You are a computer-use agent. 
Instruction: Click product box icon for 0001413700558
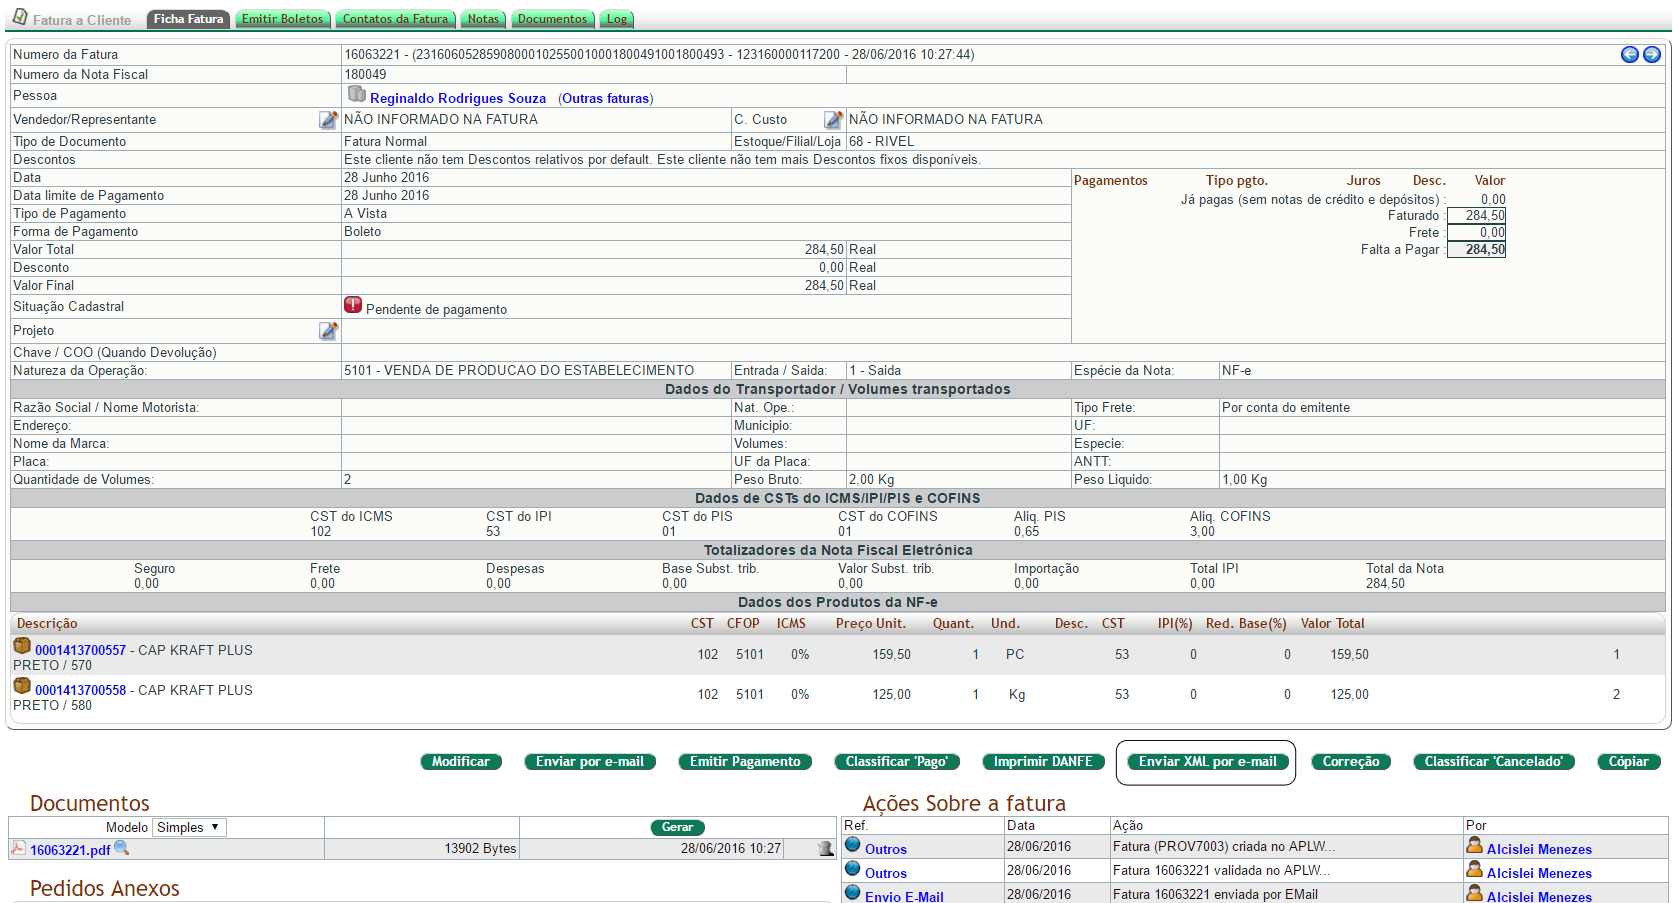[22, 686]
